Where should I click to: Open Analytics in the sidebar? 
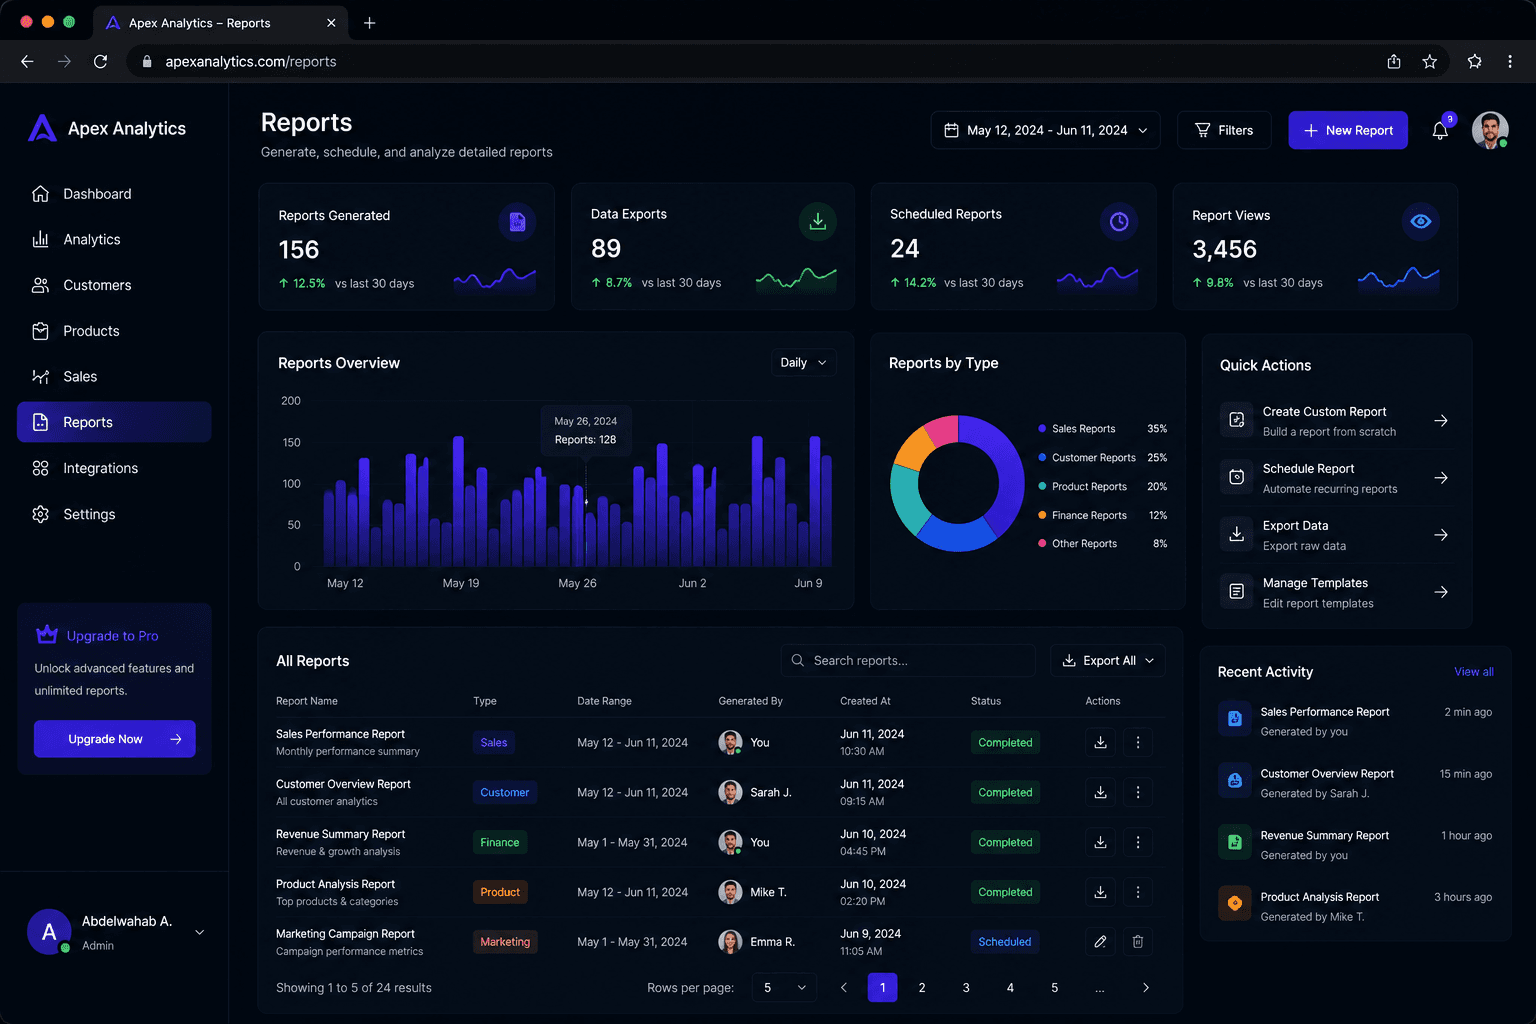114,240
